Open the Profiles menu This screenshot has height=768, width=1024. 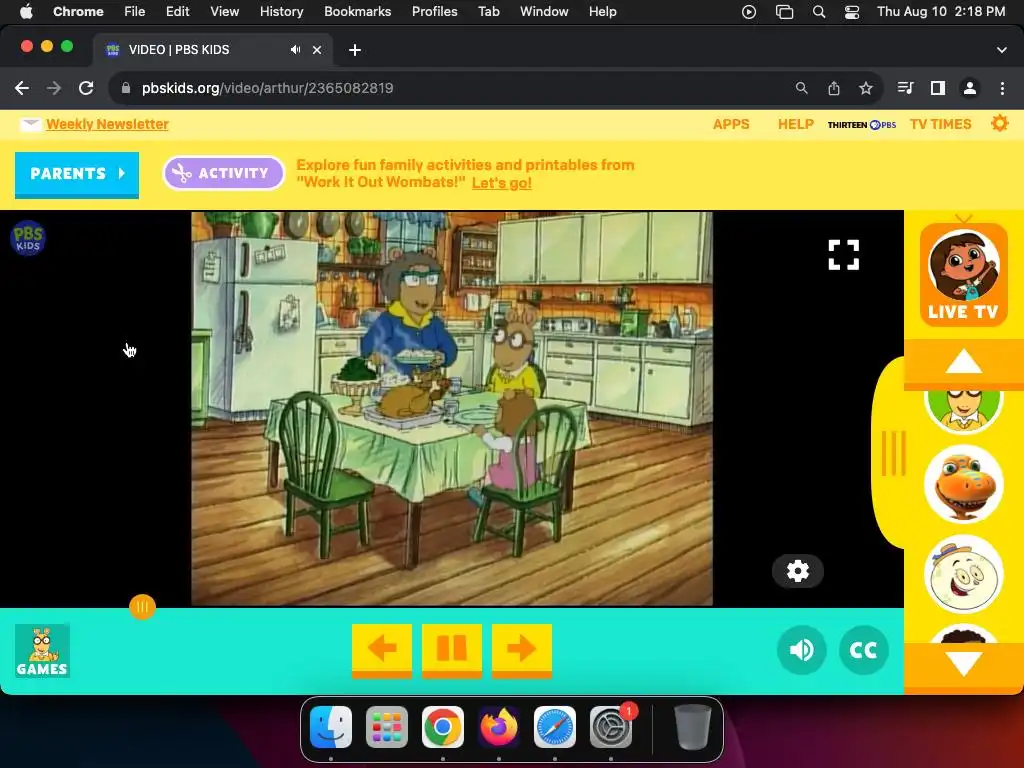point(434,11)
